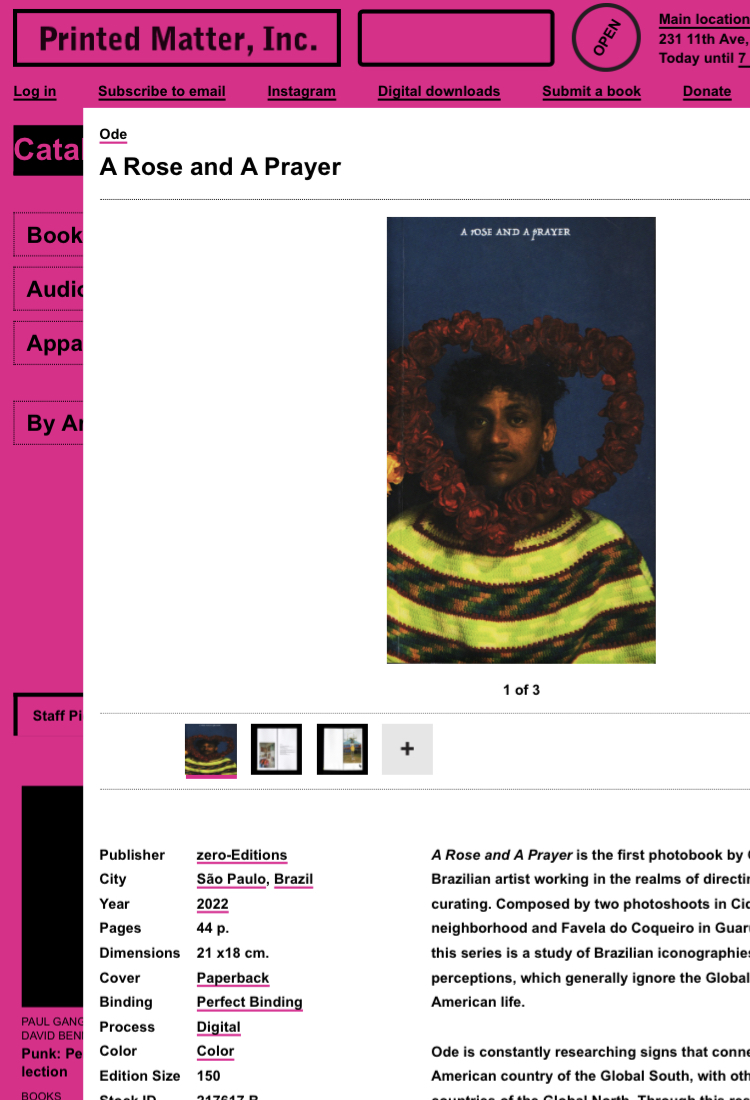Filter by São Paulo city link
This screenshot has height=1100, width=750.
pos(232,880)
